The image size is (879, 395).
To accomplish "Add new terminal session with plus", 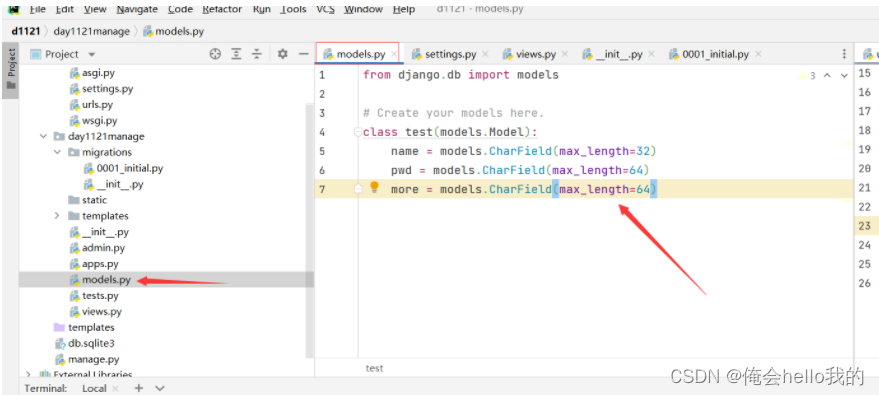I will [138, 388].
